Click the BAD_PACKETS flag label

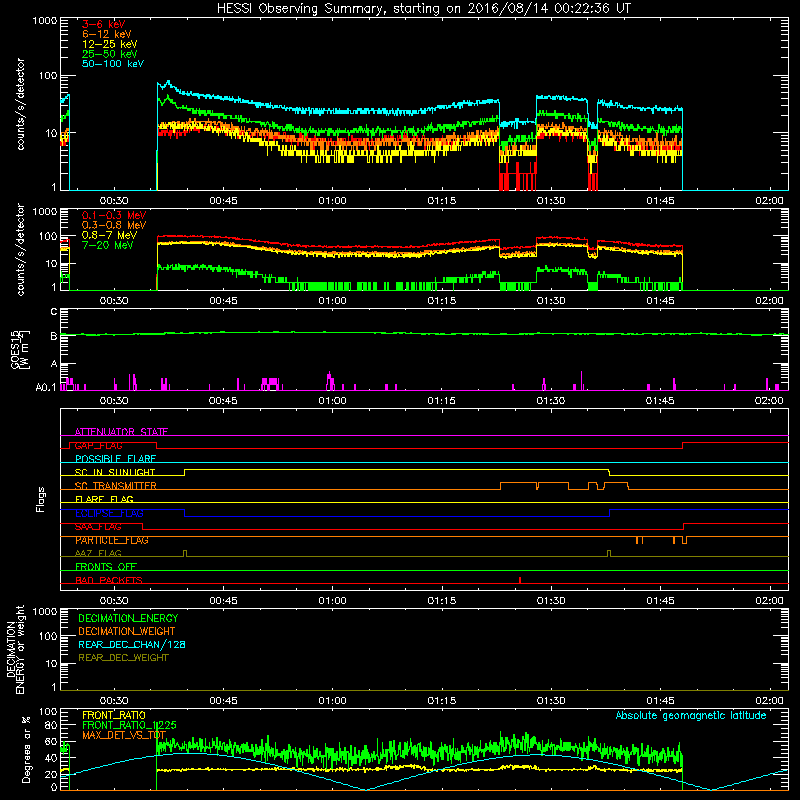[x=109, y=580]
